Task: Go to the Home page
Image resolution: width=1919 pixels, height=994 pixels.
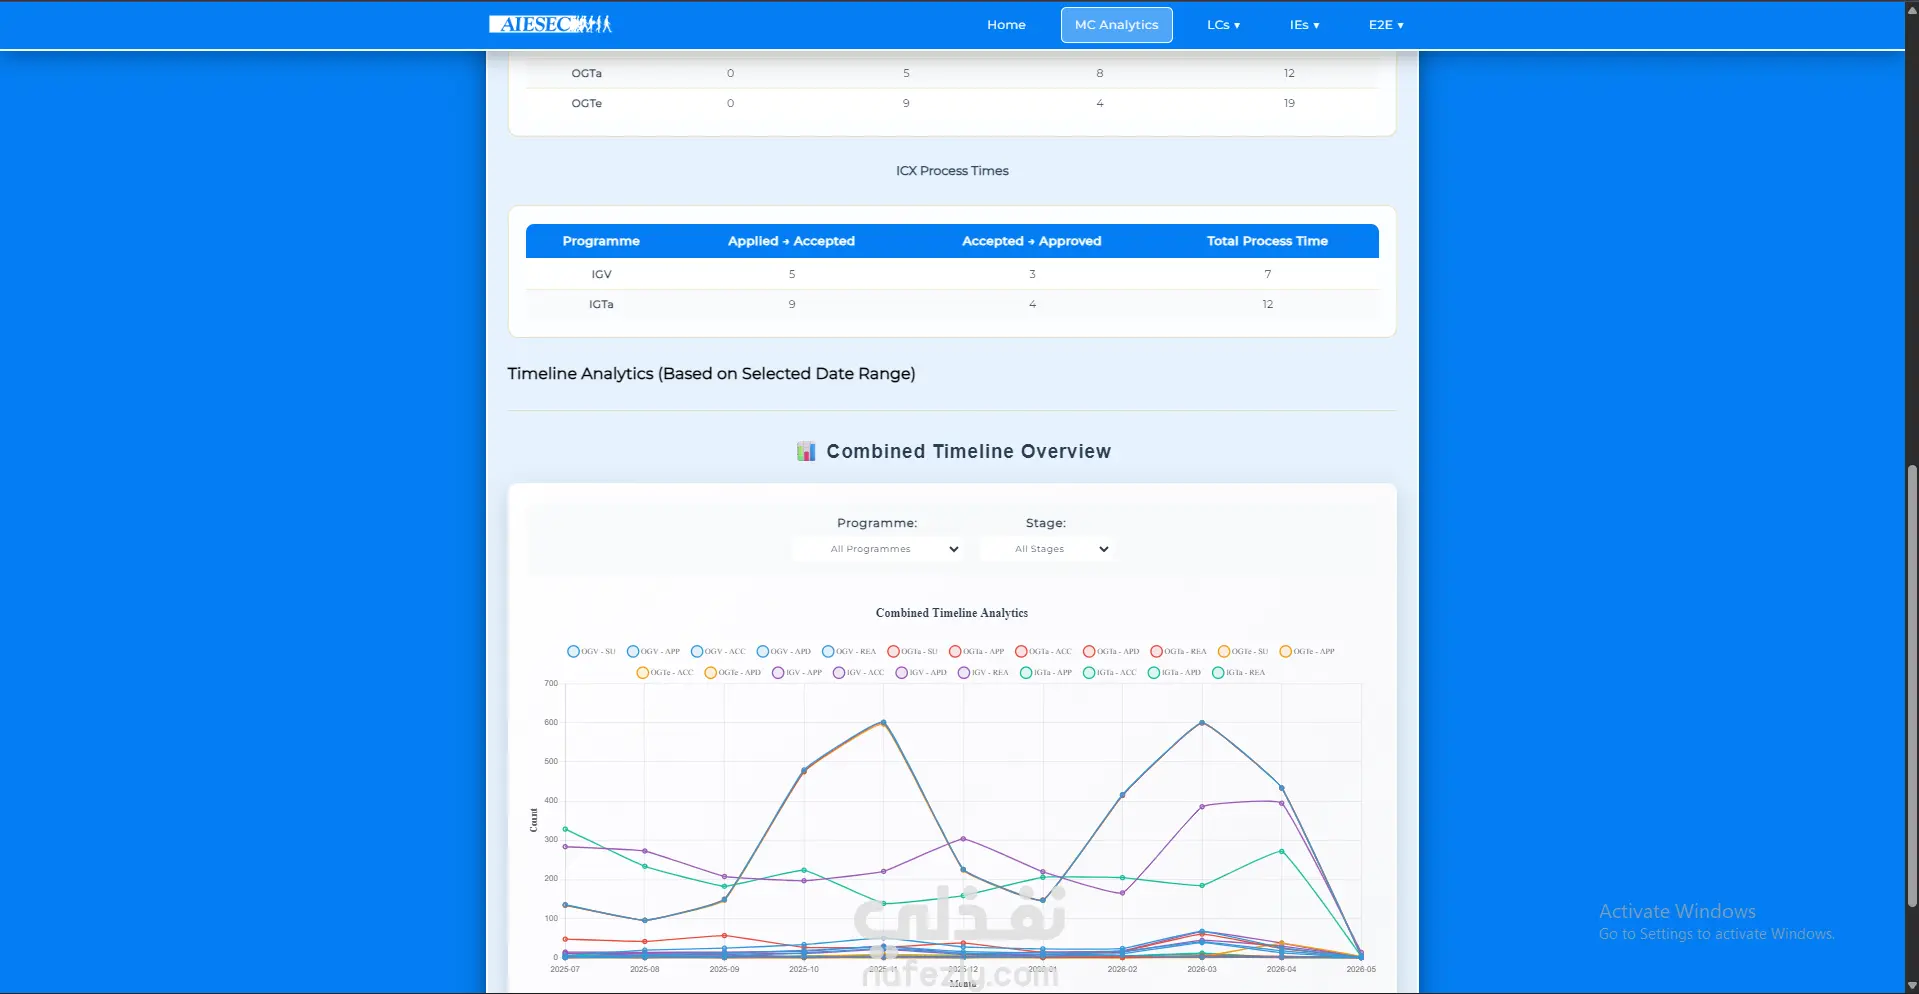Action: pos(1006,25)
